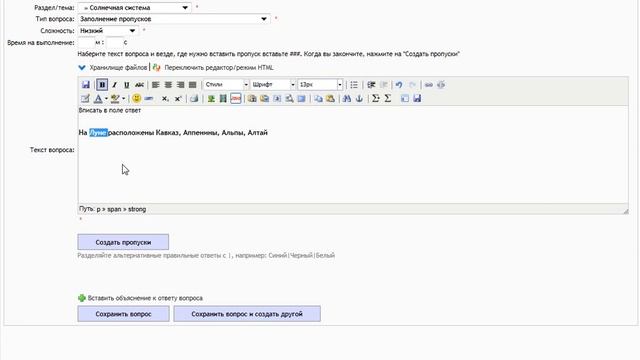Click the eraser clear formatting icon
Viewport: 640px width, 360px height.
(194, 98)
